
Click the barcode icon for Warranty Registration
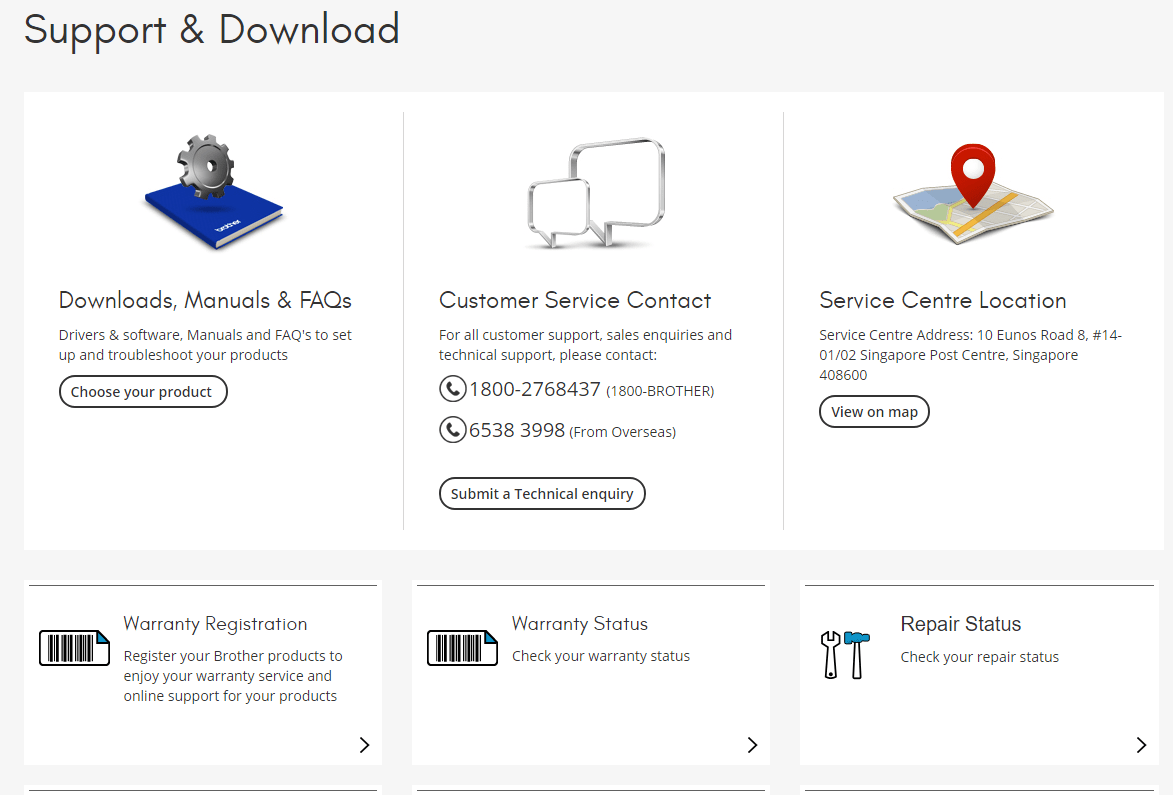click(x=75, y=648)
